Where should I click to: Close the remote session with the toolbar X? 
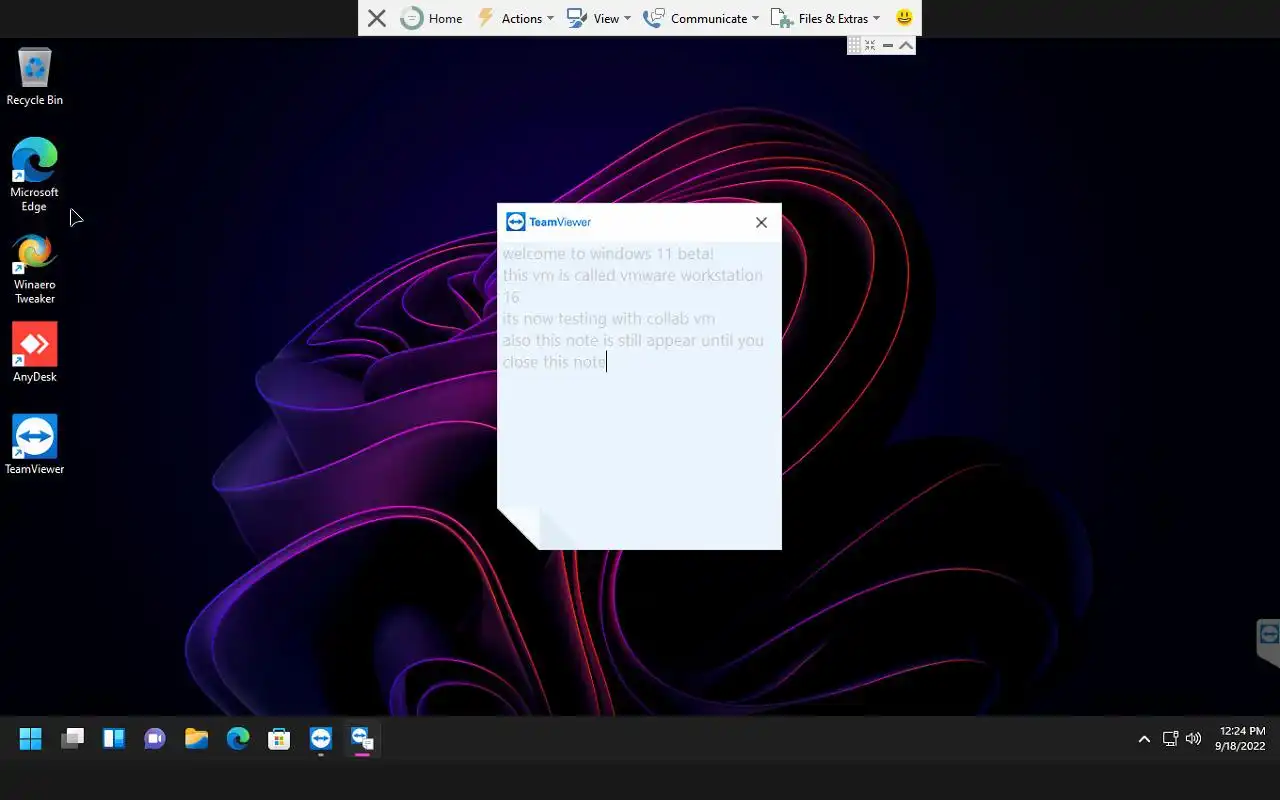(377, 18)
